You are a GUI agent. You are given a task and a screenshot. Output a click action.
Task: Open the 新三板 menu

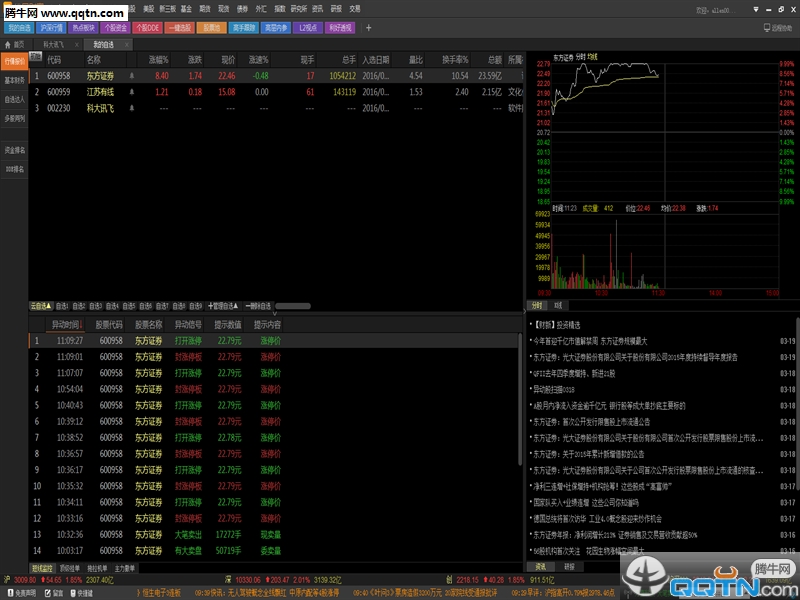click(167, 9)
